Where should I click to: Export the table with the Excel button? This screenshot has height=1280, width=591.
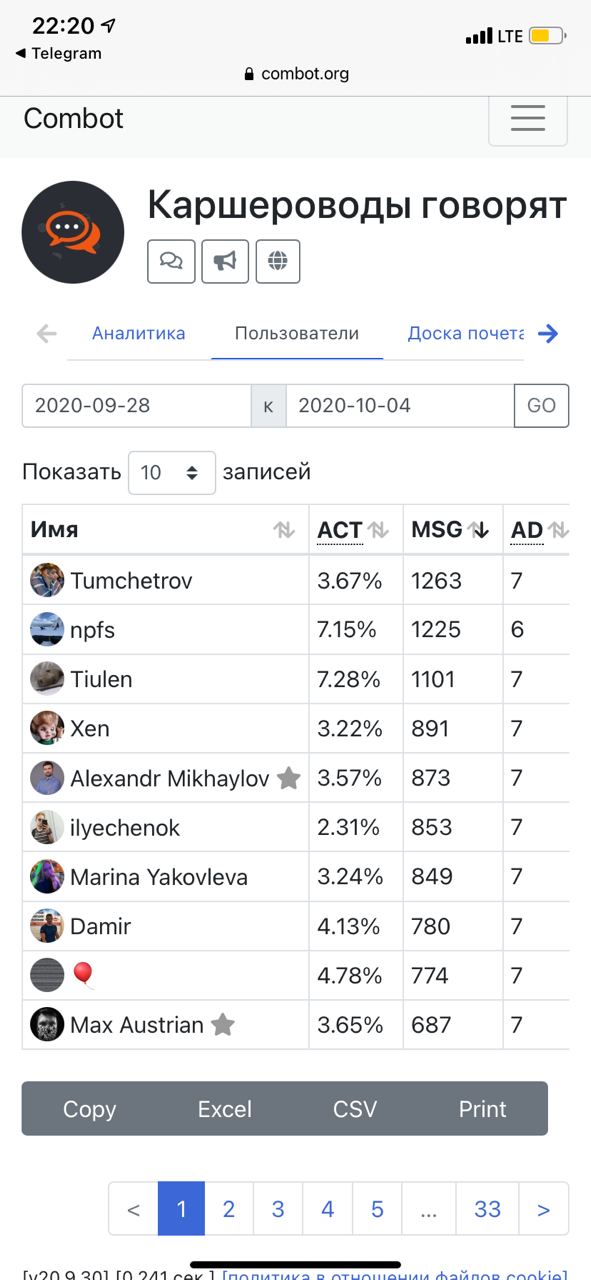225,1109
